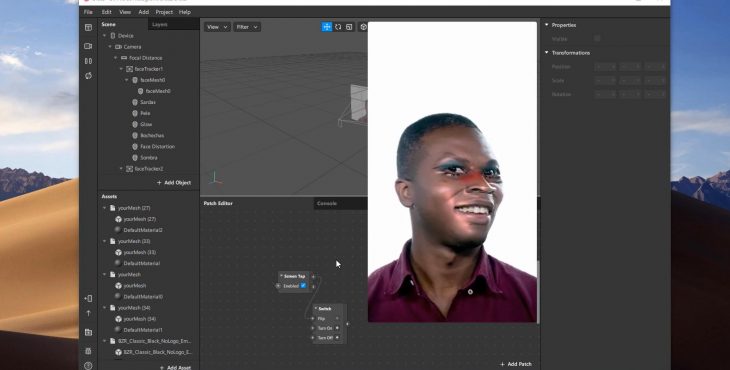This screenshot has height=370, width=730.
Task: Select Pele in Scene tree
Action: (x=145, y=113)
